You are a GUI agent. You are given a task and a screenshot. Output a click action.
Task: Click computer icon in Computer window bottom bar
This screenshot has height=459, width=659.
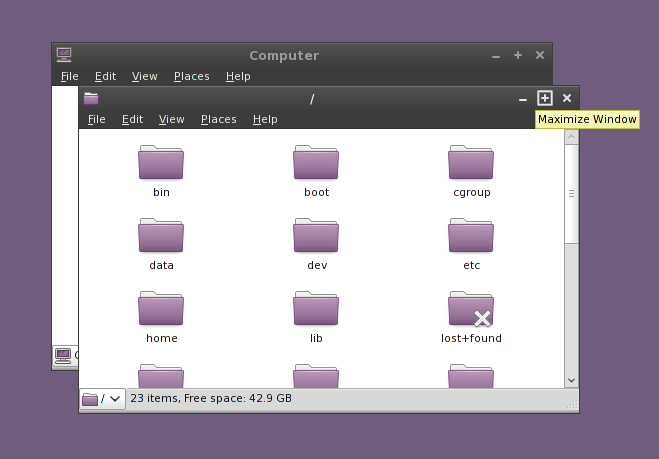[x=63, y=356]
